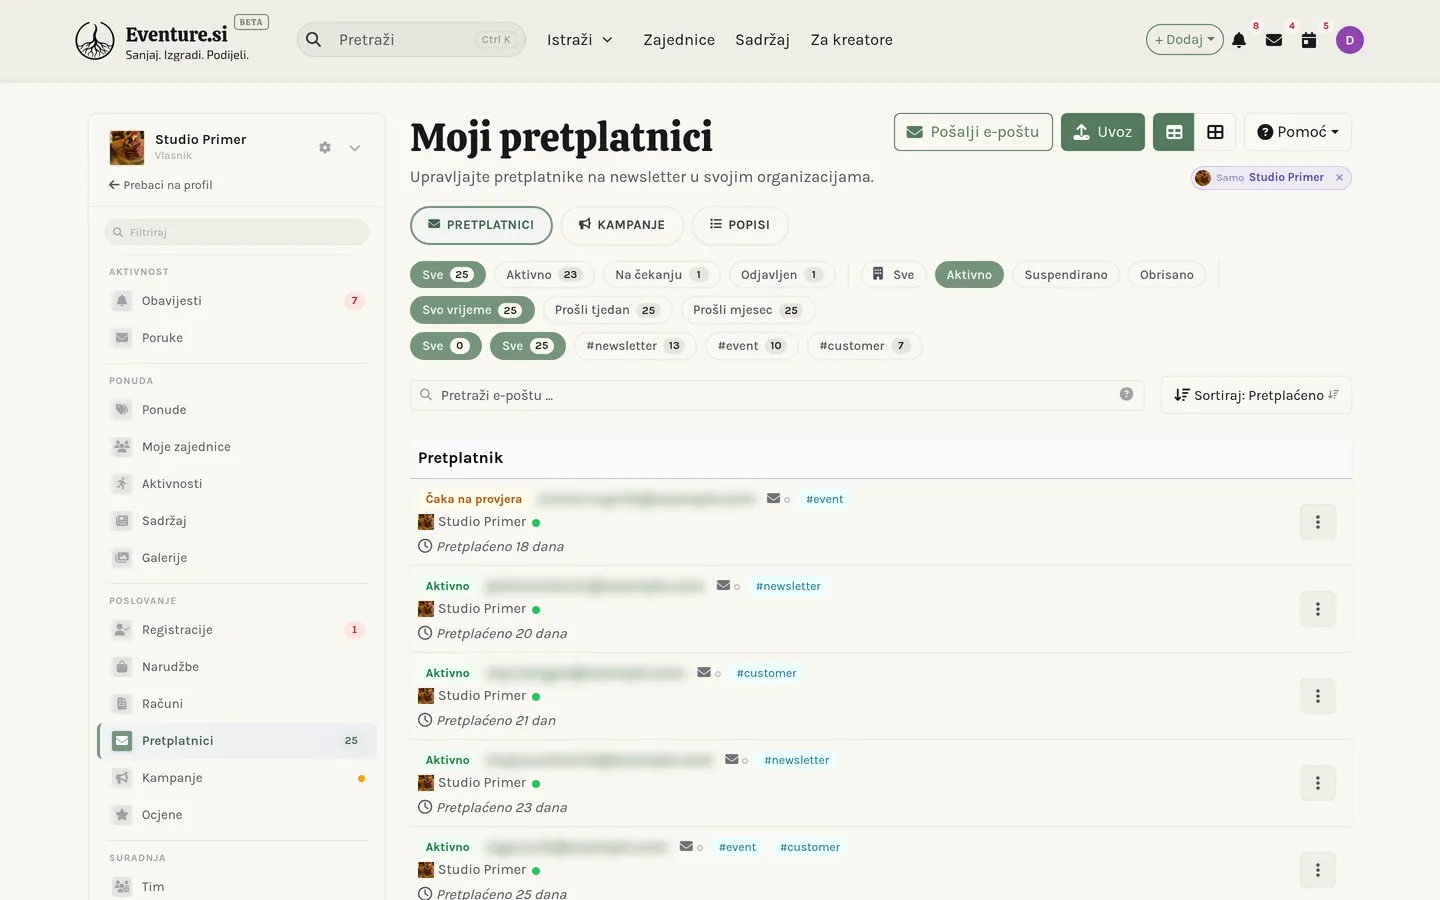Click the Galerije images icon
This screenshot has height=900, width=1440.
point(122,558)
